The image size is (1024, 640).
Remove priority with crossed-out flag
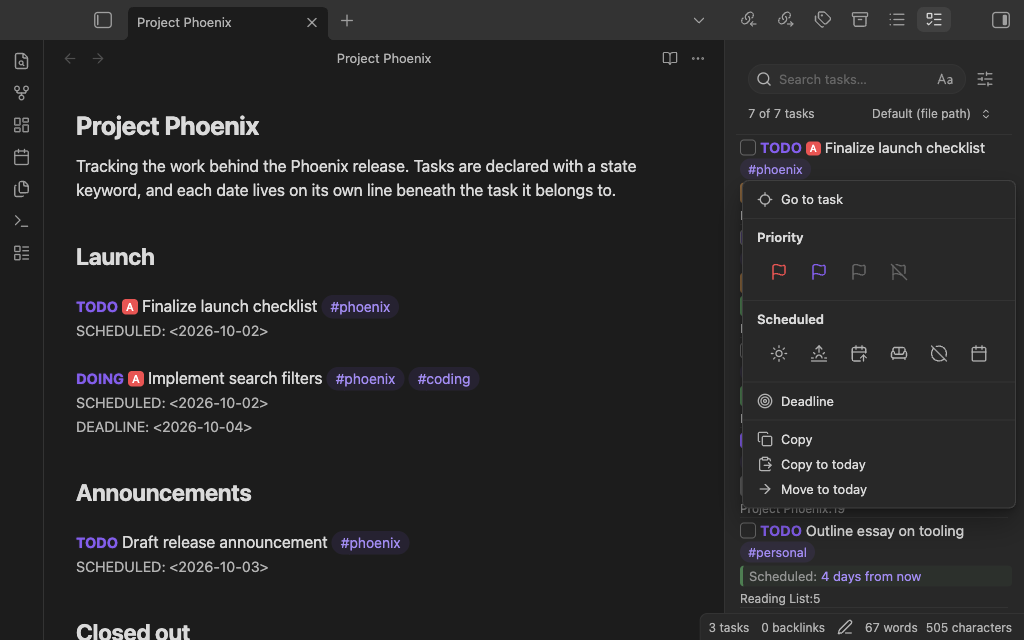(899, 272)
